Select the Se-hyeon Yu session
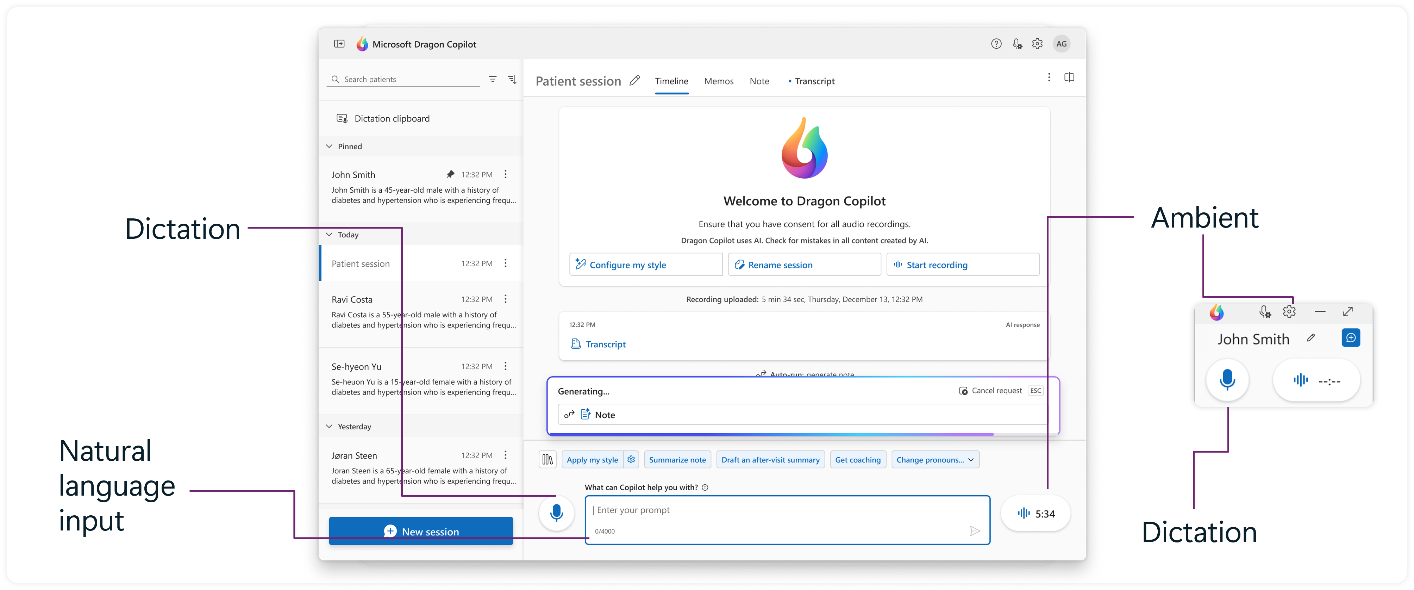Screen dimensions: 1414x590 coord(421,380)
